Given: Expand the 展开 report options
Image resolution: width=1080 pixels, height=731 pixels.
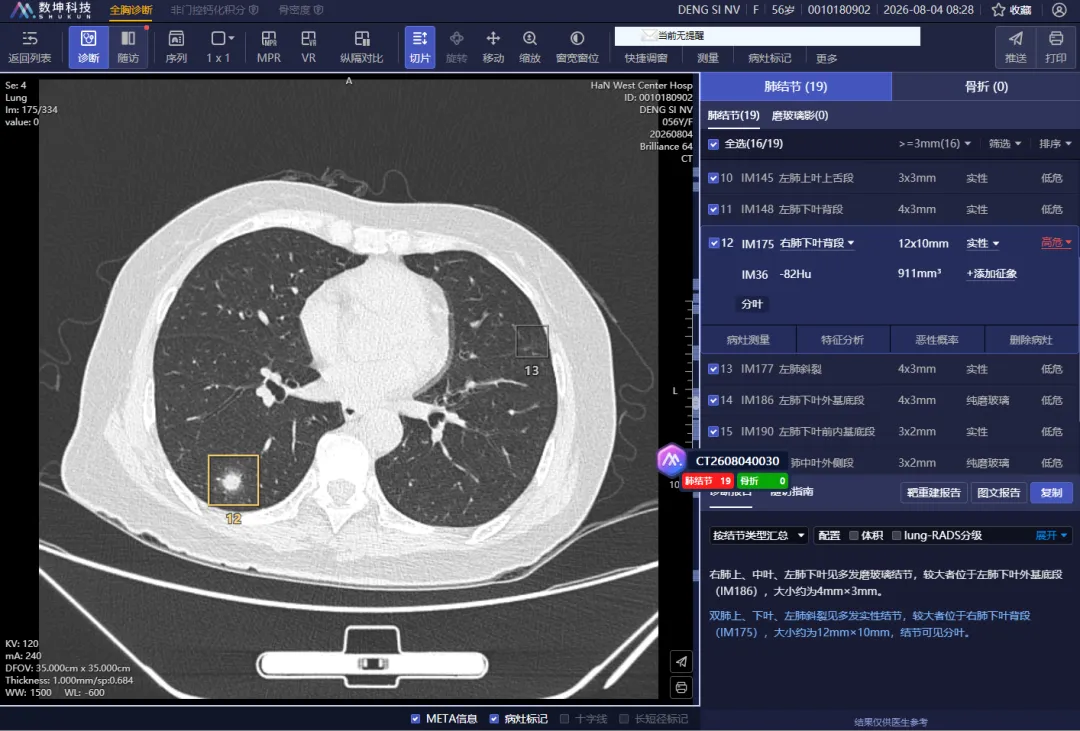Looking at the screenshot, I should tap(1051, 535).
